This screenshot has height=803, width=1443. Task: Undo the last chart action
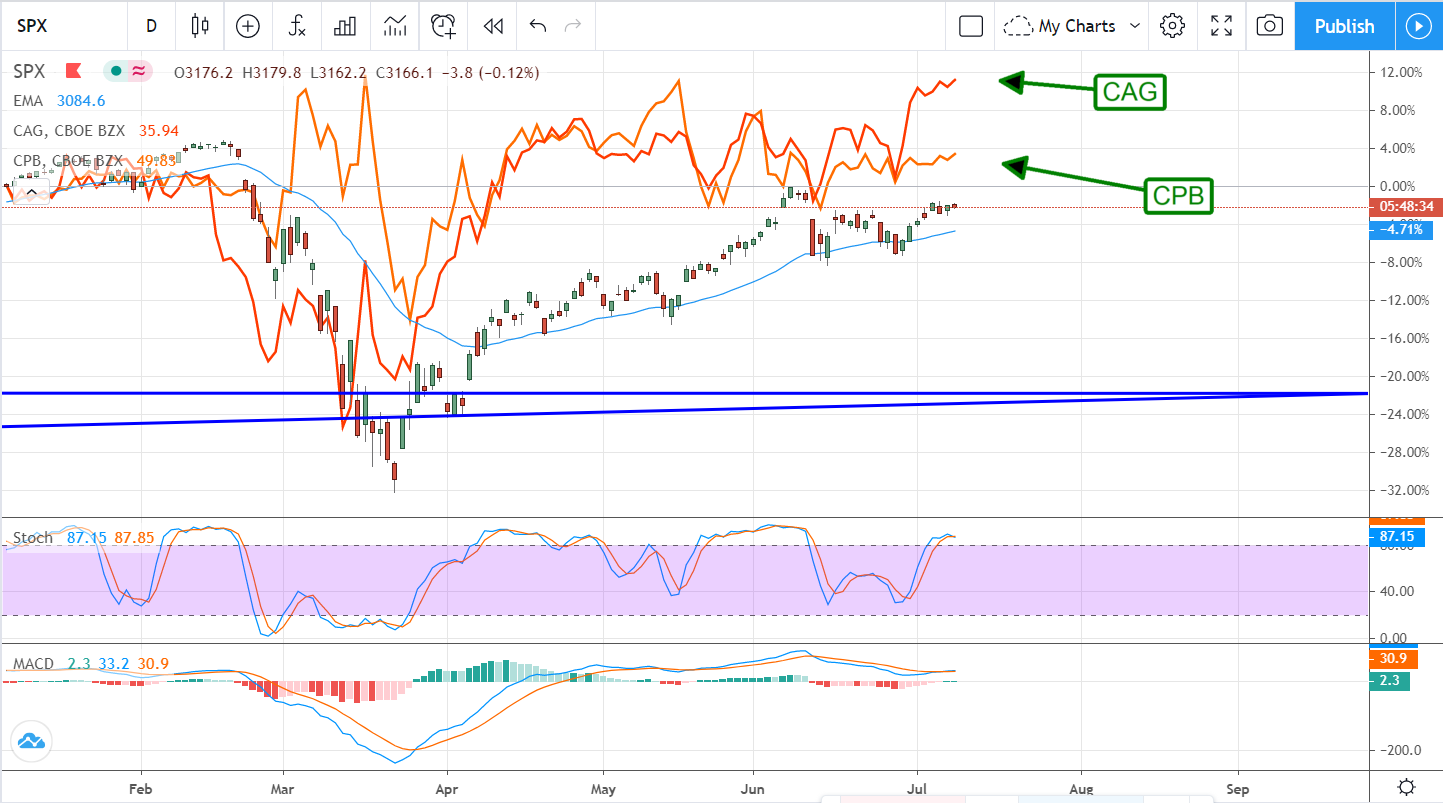coord(538,26)
